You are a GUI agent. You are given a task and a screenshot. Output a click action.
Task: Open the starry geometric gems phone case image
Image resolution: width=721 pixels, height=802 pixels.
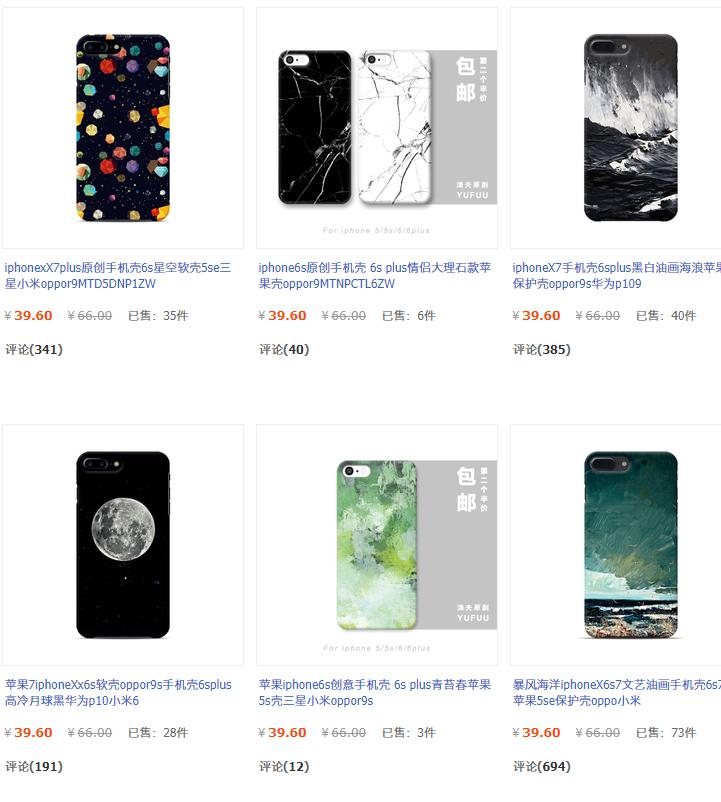[x=123, y=128]
